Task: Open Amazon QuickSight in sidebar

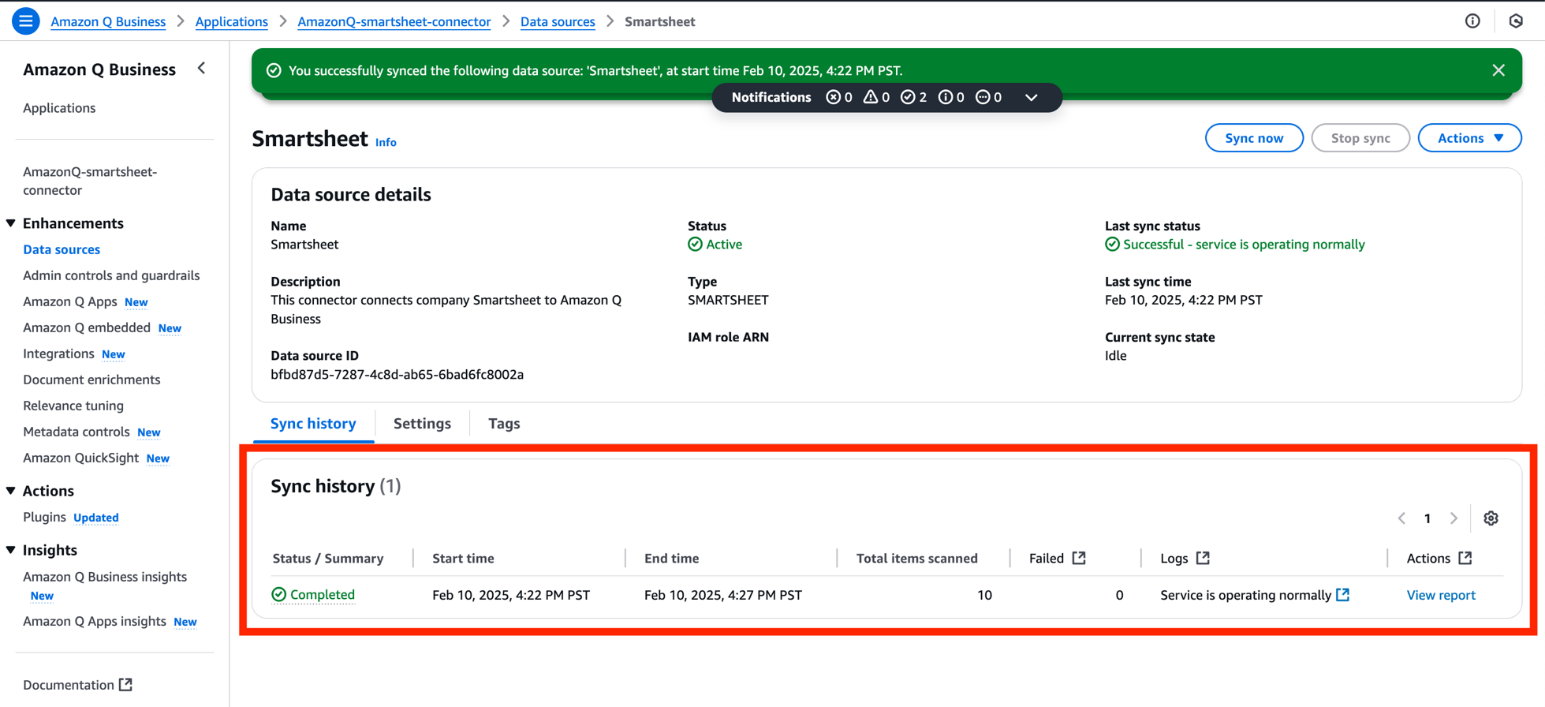Action: pos(82,458)
